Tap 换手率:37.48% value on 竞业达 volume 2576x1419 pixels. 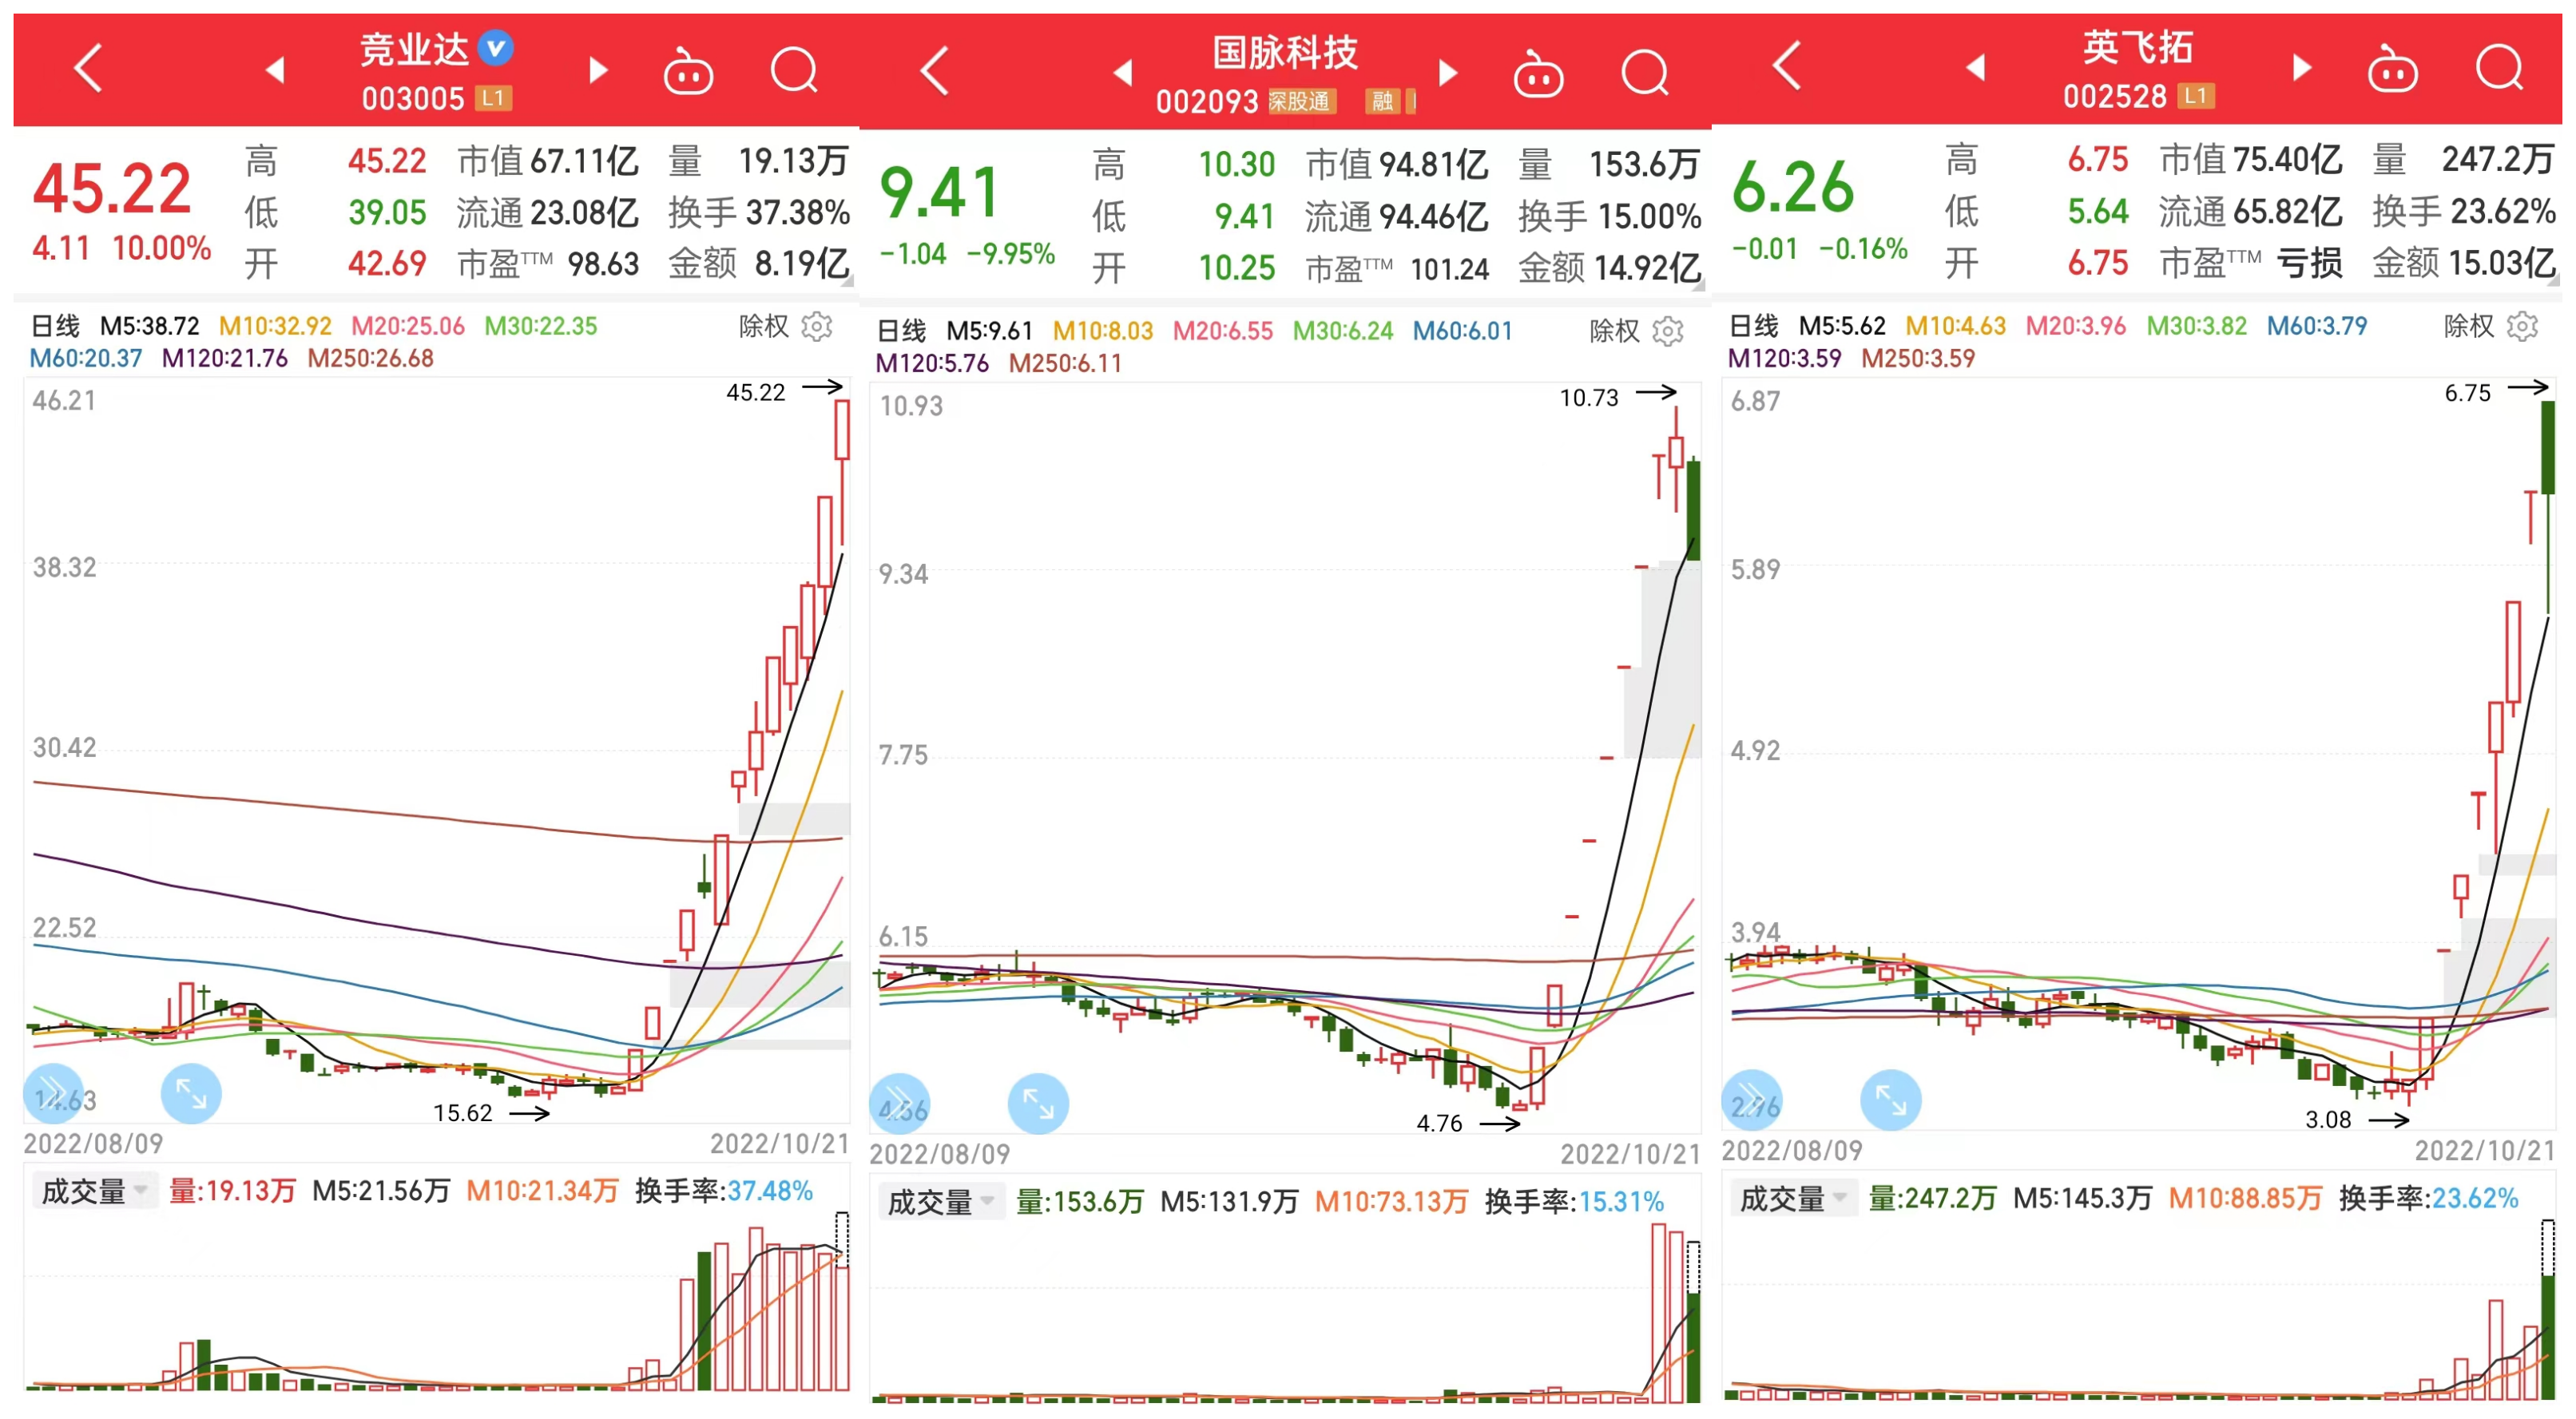(x=724, y=1190)
